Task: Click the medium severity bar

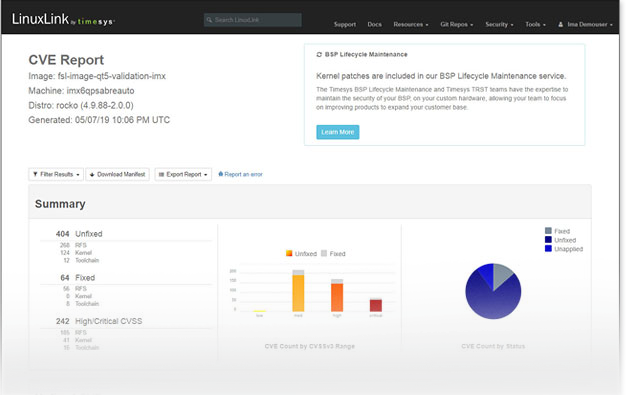Action: click(298, 291)
